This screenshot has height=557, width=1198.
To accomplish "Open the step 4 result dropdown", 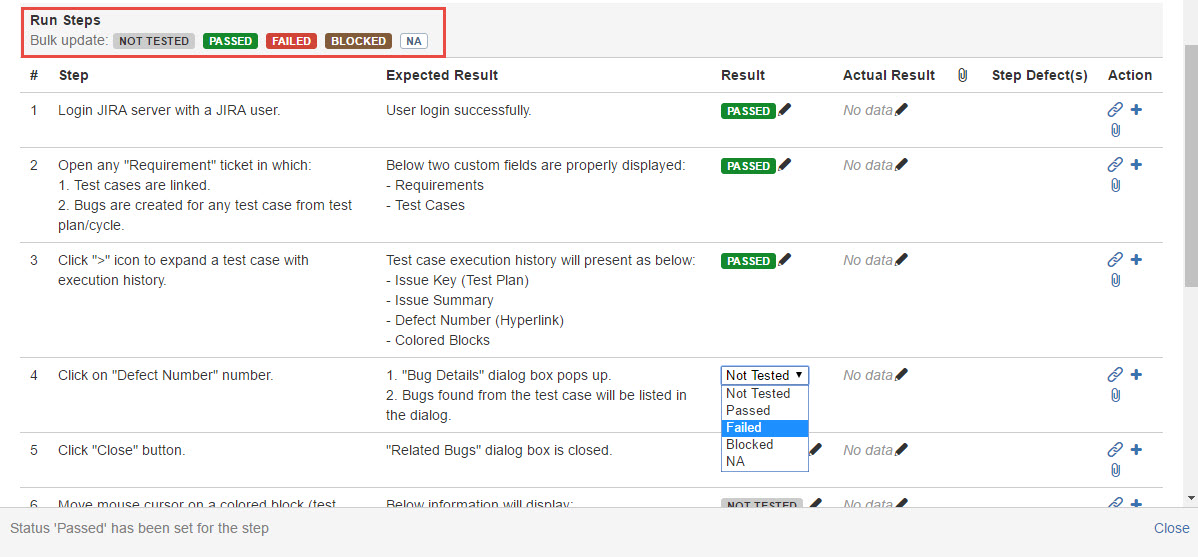I will (x=764, y=375).
